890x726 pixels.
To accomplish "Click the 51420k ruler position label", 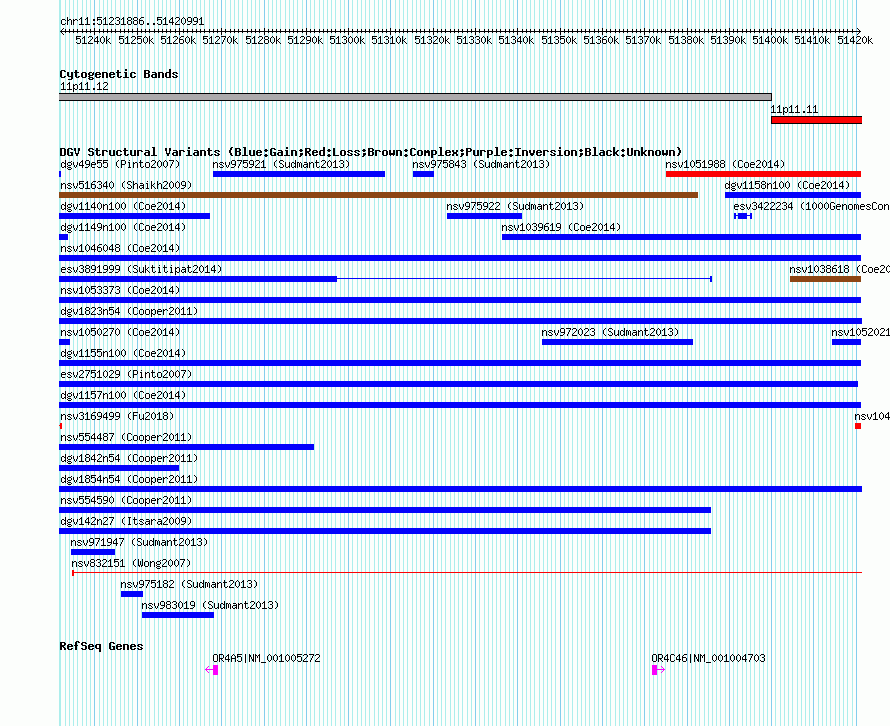I will tap(855, 40).
